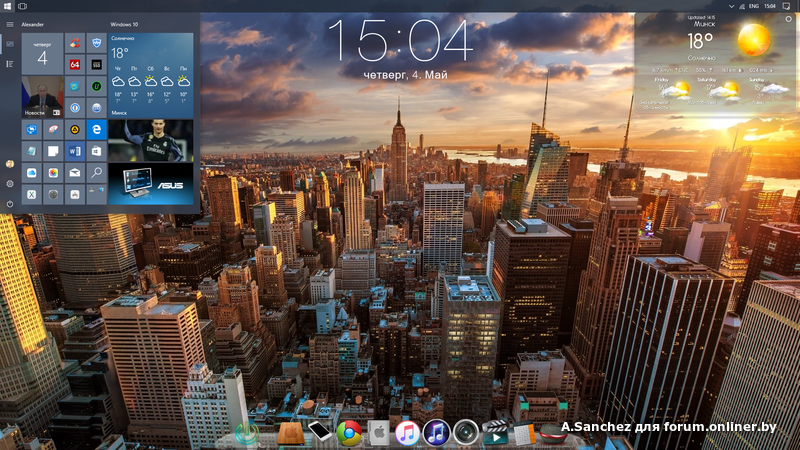Open the Microsoft Edge tile
The height and width of the screenshot is (450, 800).
point(97,129)
